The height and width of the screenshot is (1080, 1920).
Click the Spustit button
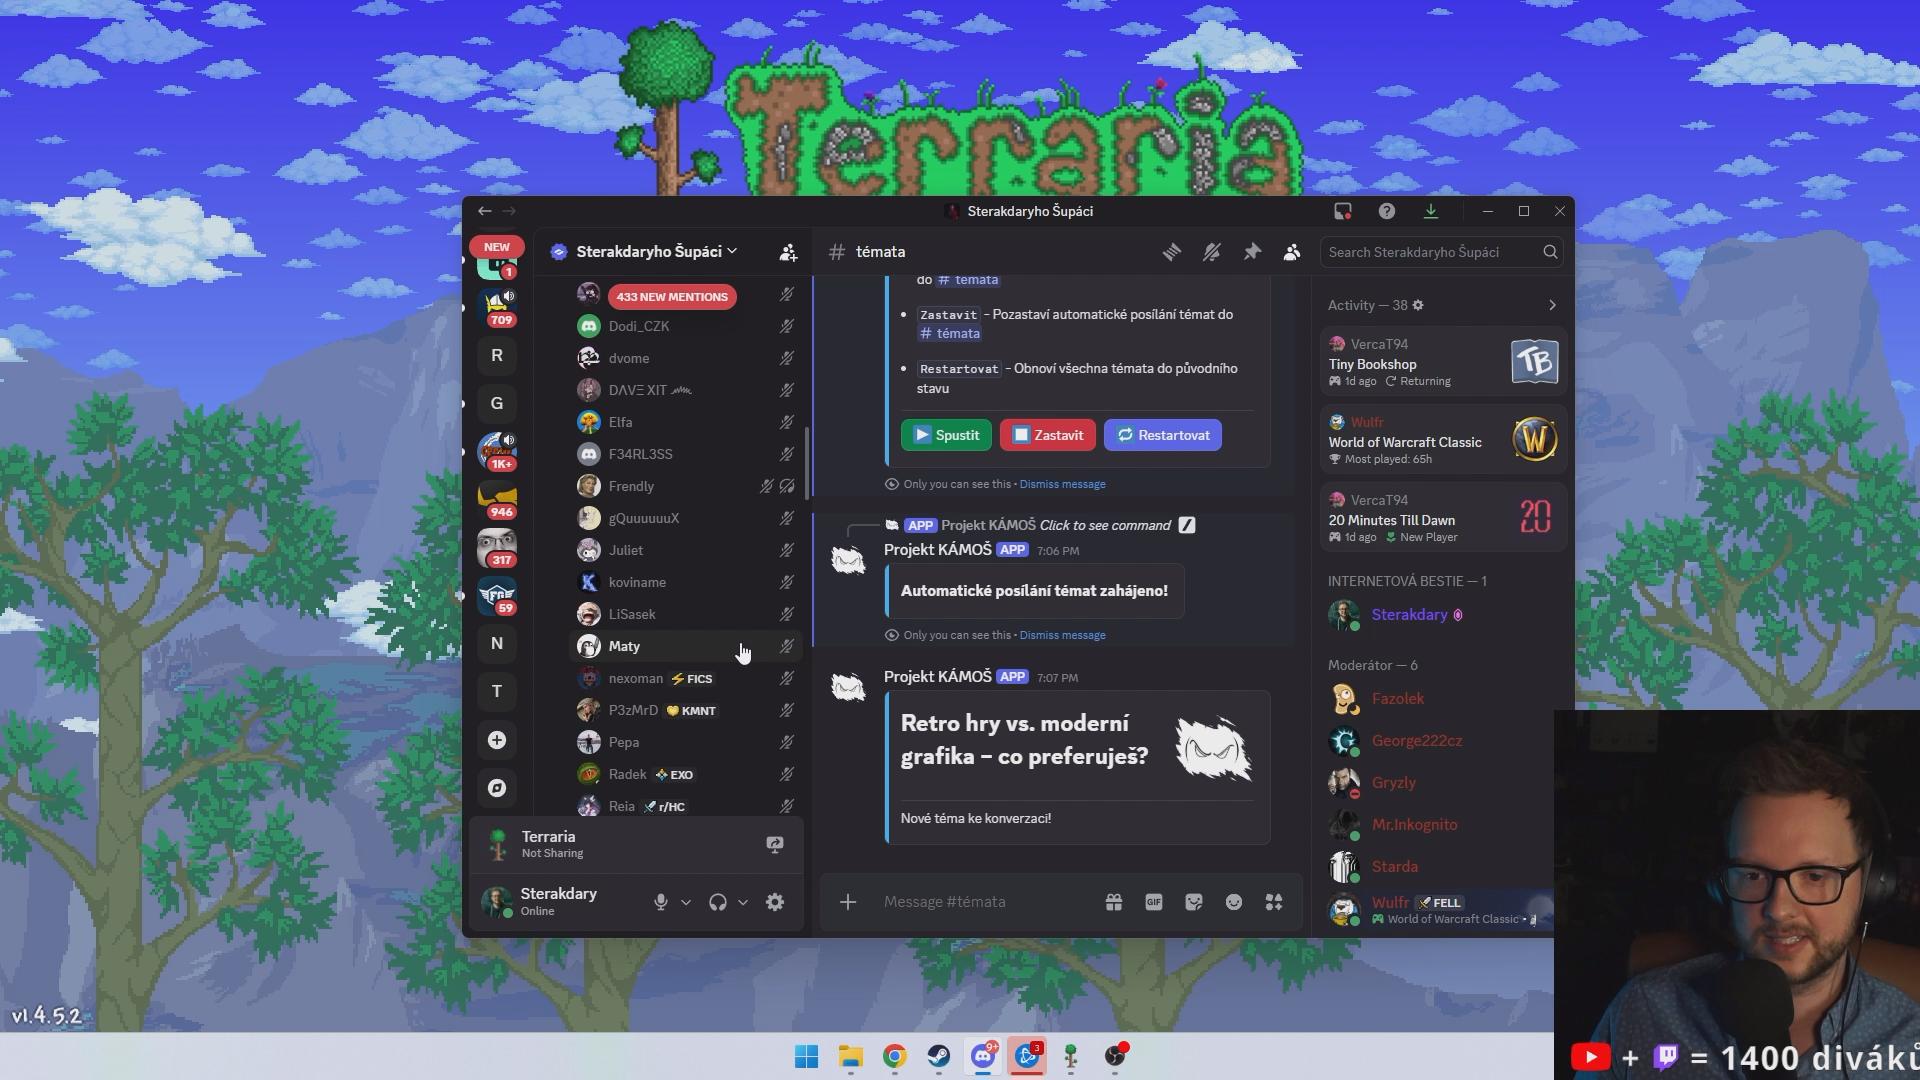coord(946,435)
